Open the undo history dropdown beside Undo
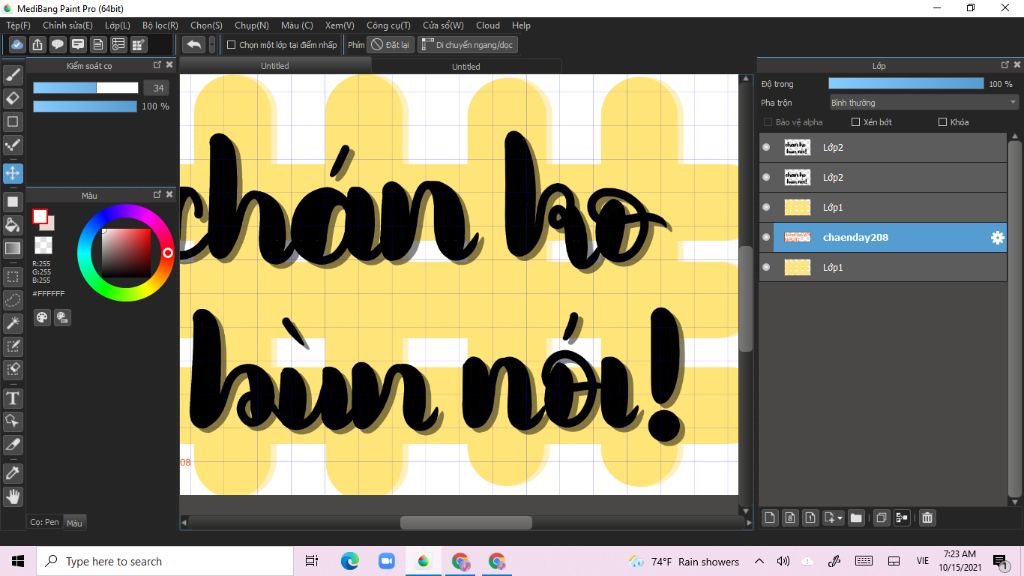 tap(212, 44)
